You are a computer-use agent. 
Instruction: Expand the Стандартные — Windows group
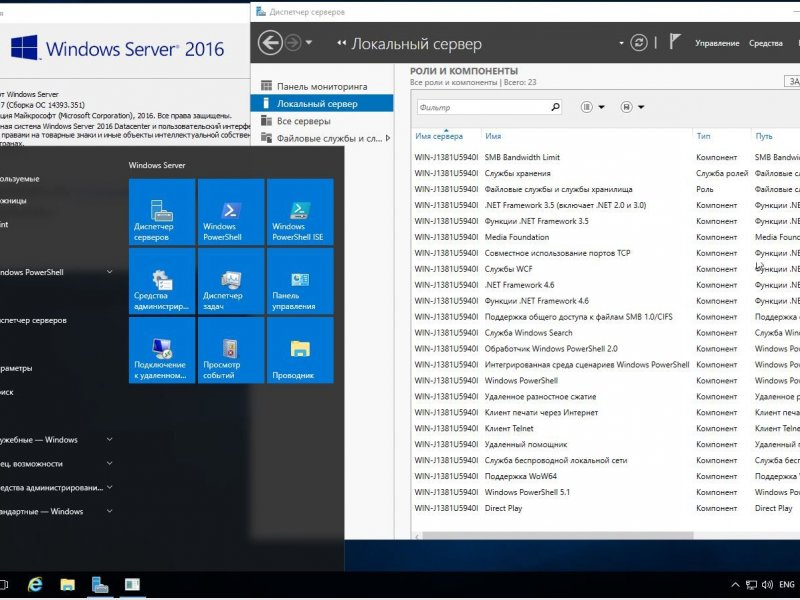coord(109,511)
